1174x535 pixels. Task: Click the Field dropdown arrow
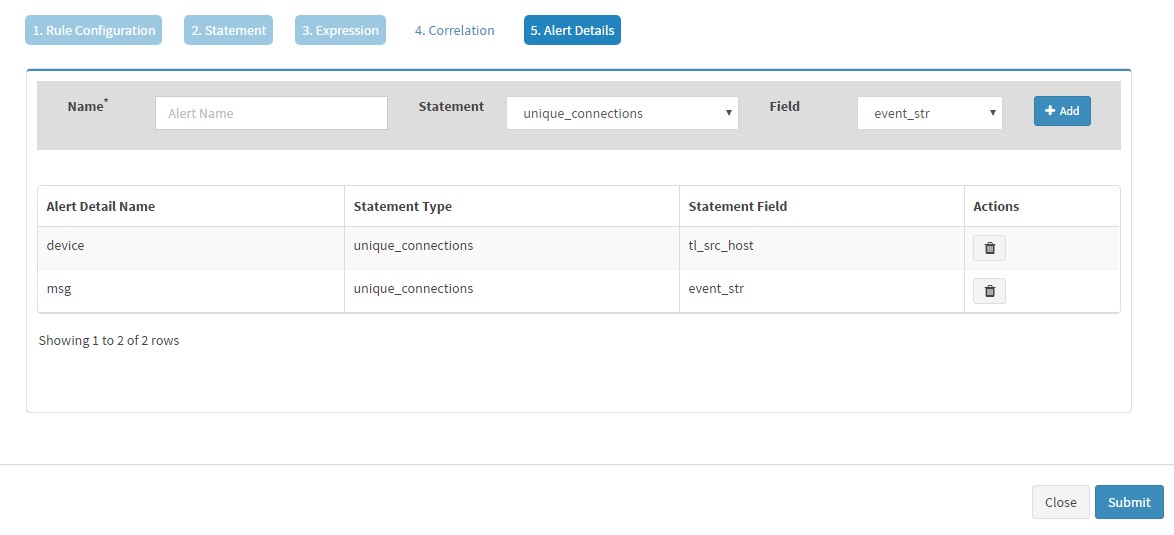click(992, 113)
